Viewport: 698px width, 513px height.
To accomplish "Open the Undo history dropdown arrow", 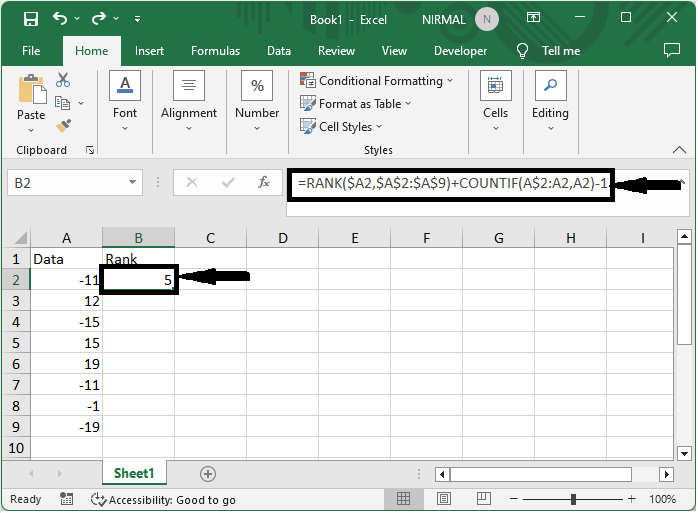I will tap(77, 19).
